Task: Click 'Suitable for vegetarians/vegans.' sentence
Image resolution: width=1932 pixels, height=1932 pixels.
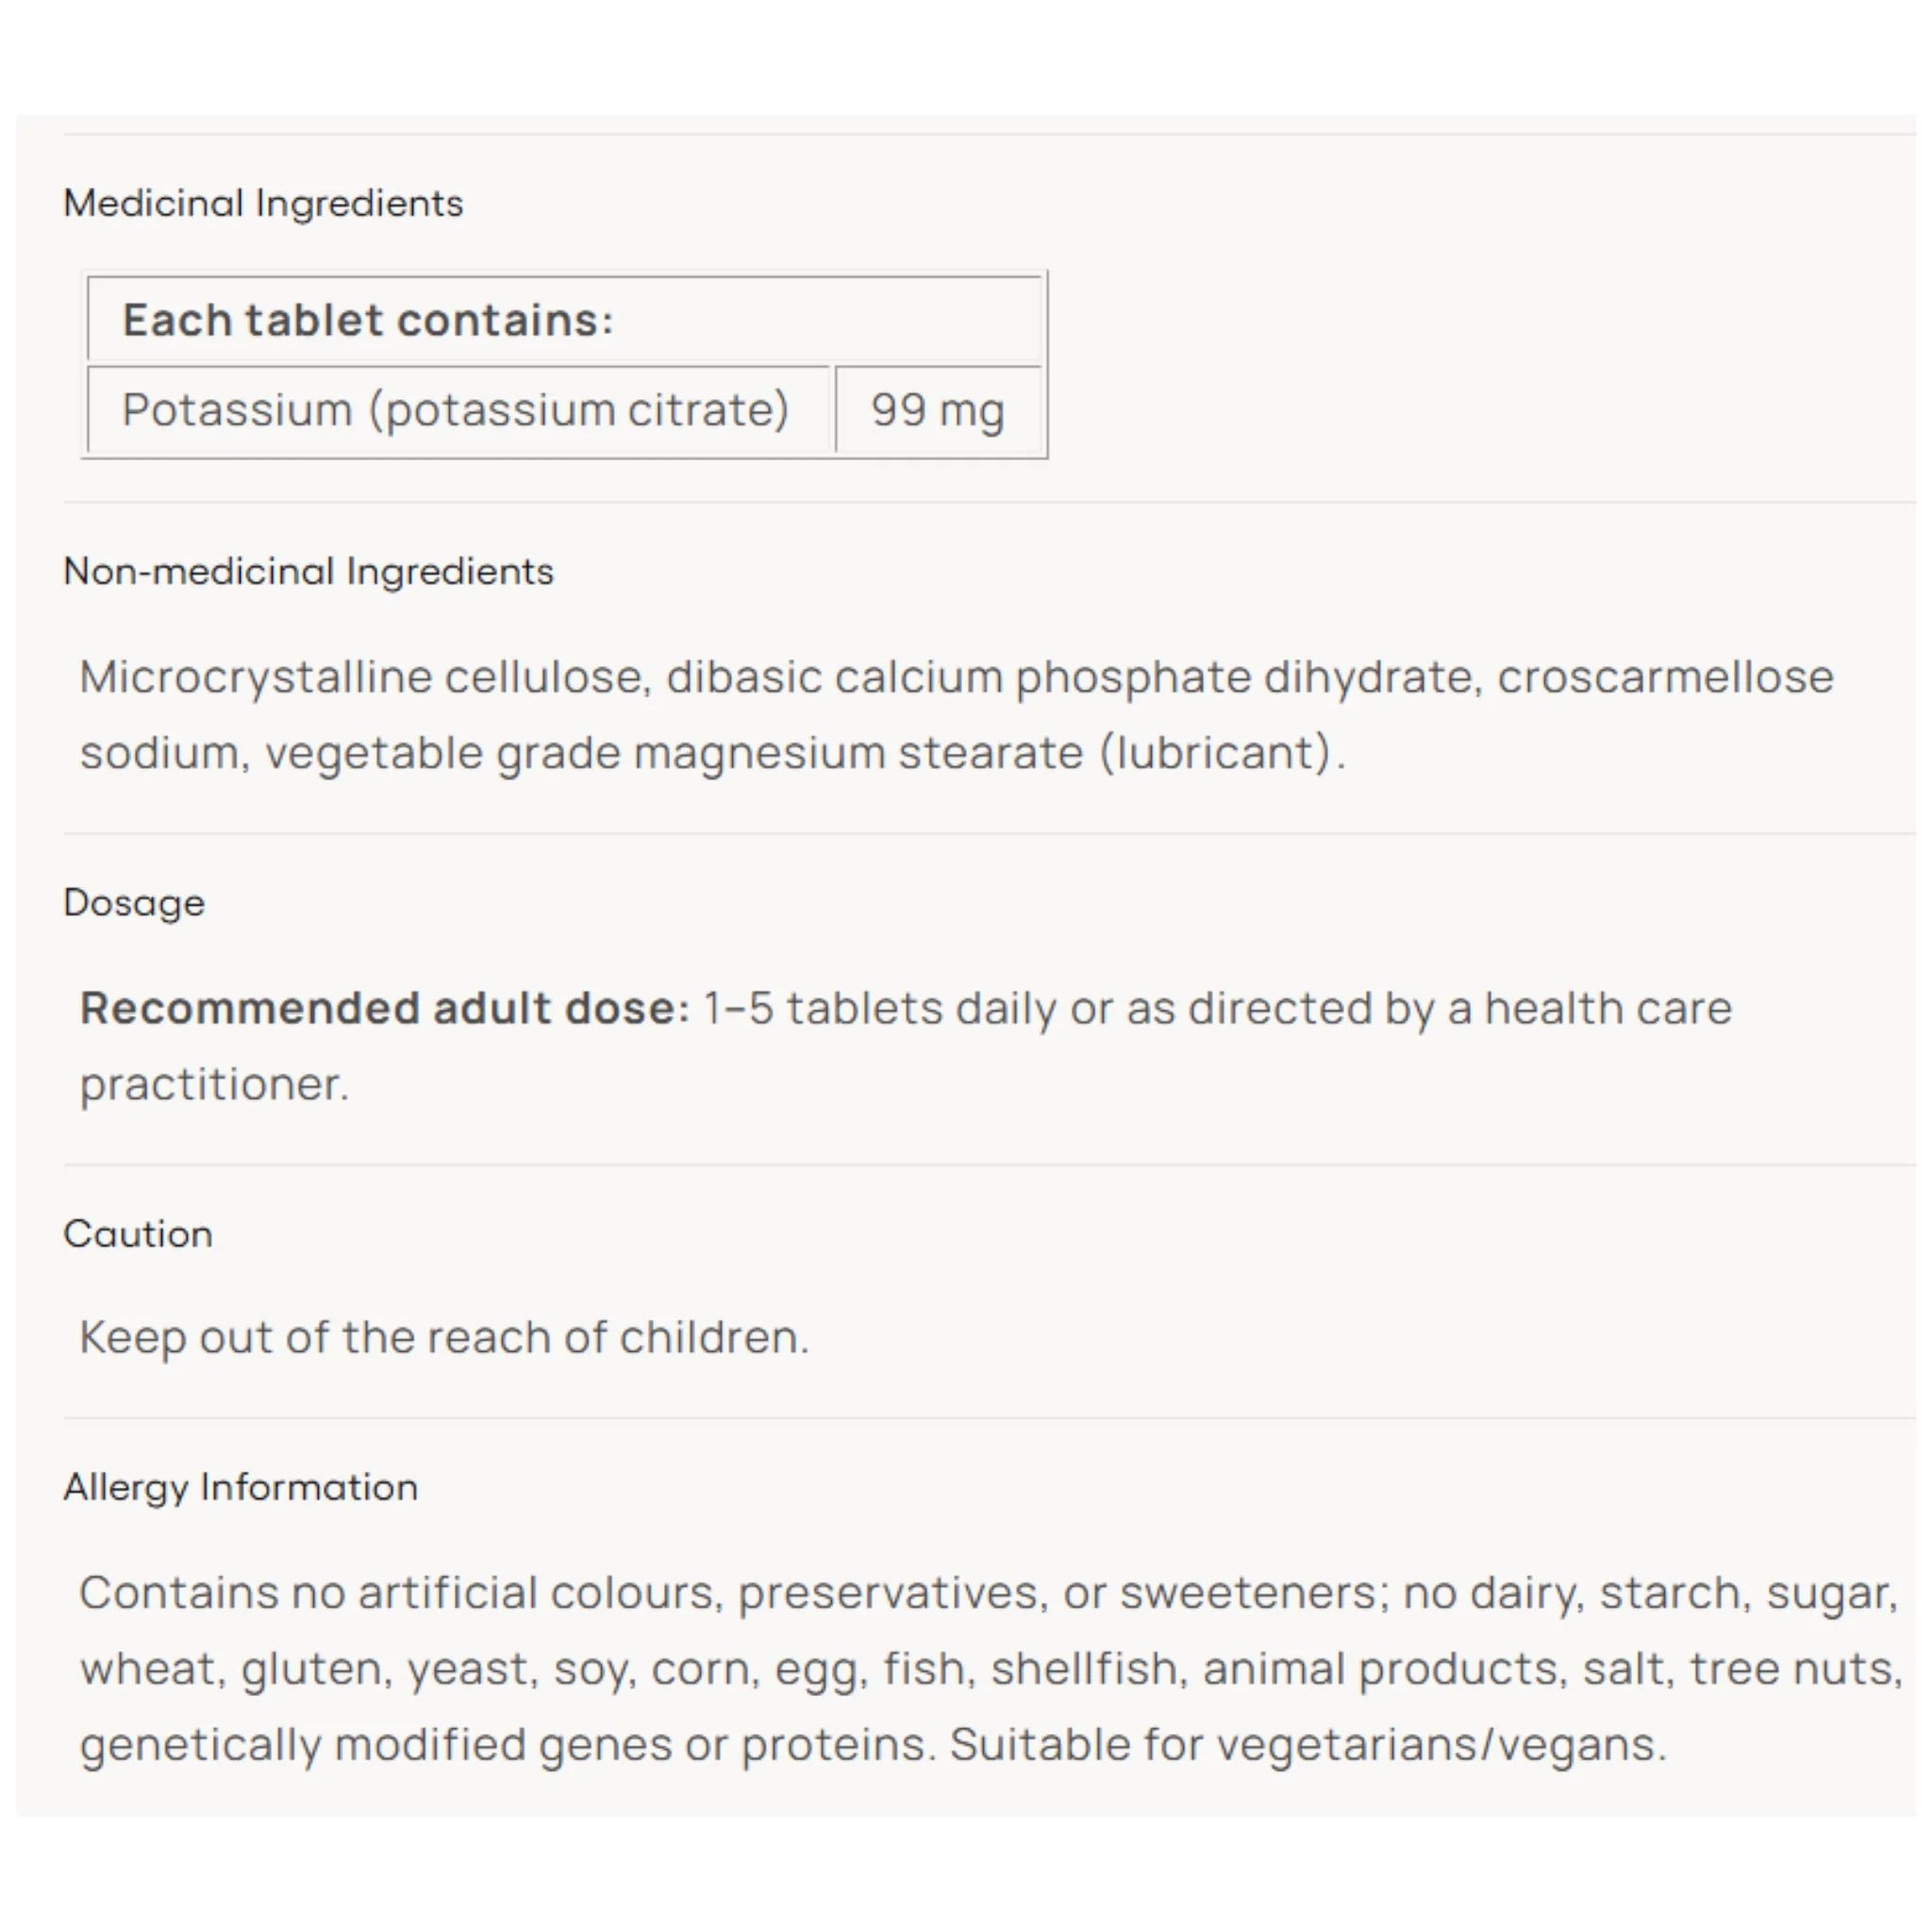Action: pyautogui.click(x=1308, y=1745)
